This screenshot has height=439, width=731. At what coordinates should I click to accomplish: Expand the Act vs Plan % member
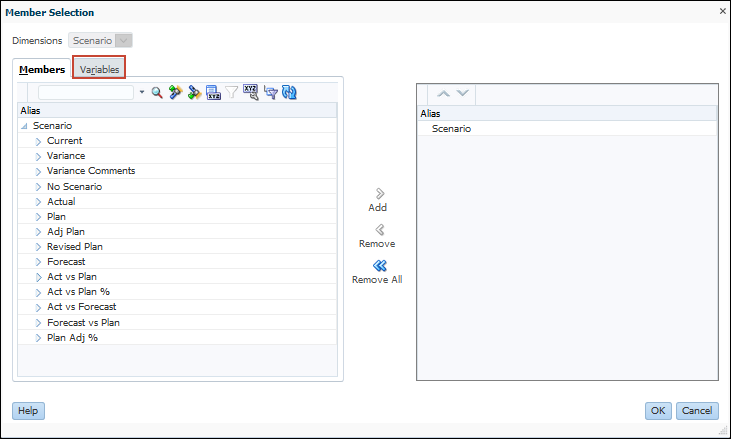(38, 292)
